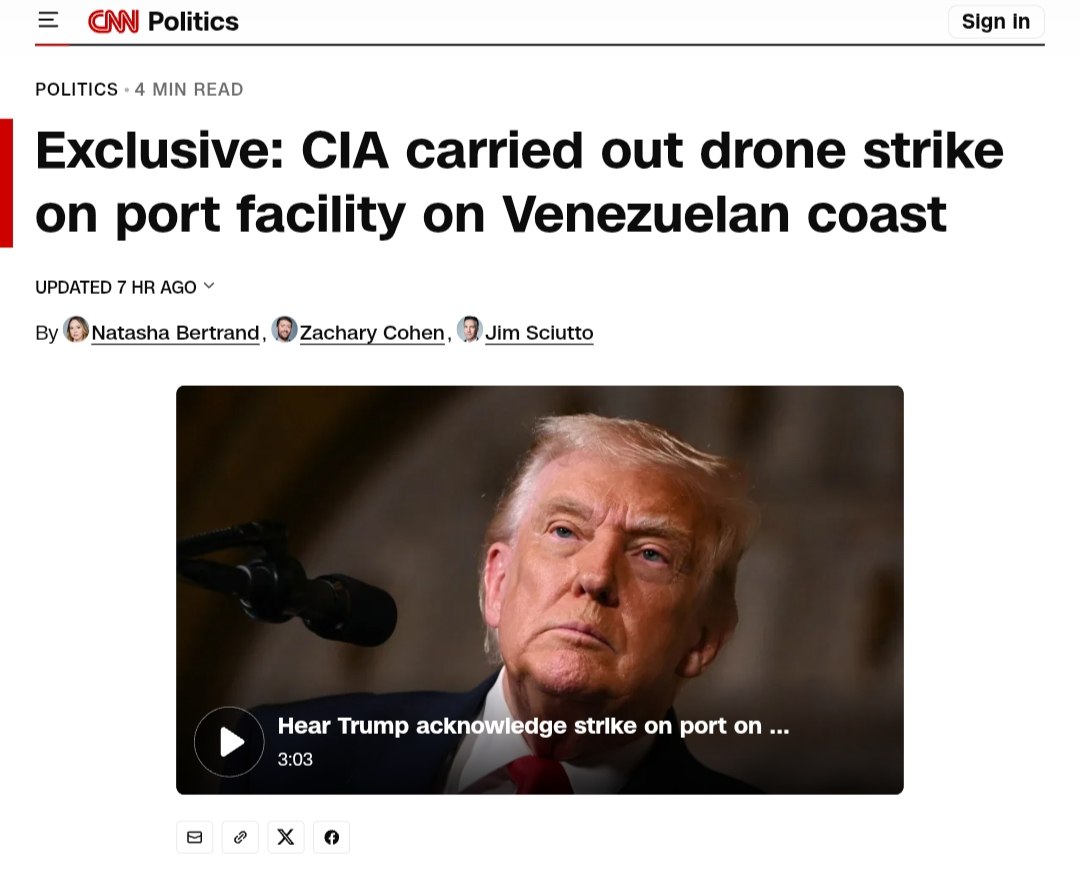Click Zachary Cohen's author avatar
The image size is (1080, 874).
click(x=285, y=330)
